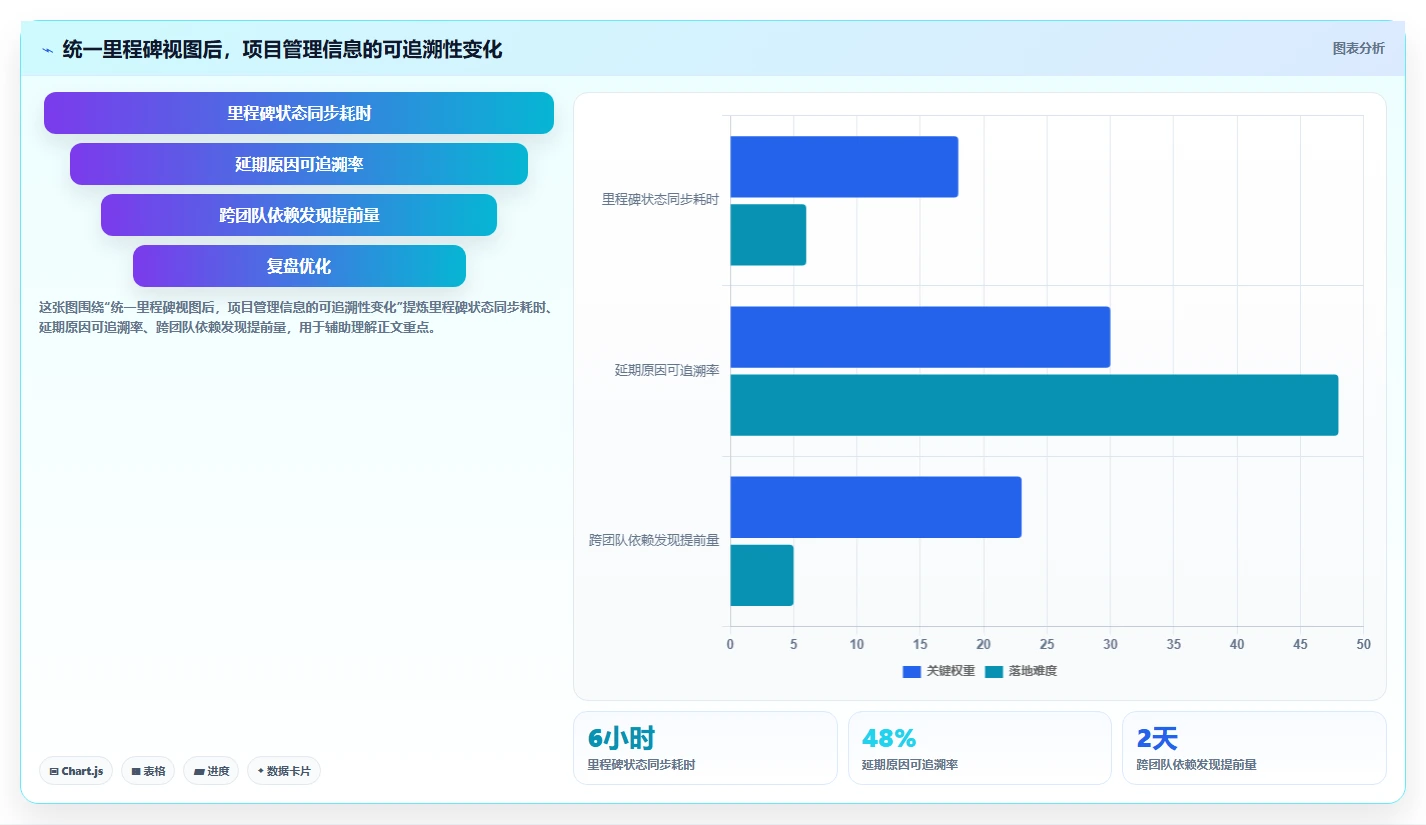Click teal 落地难度 bar for 延期原因可追溯率

point(1034,405)
